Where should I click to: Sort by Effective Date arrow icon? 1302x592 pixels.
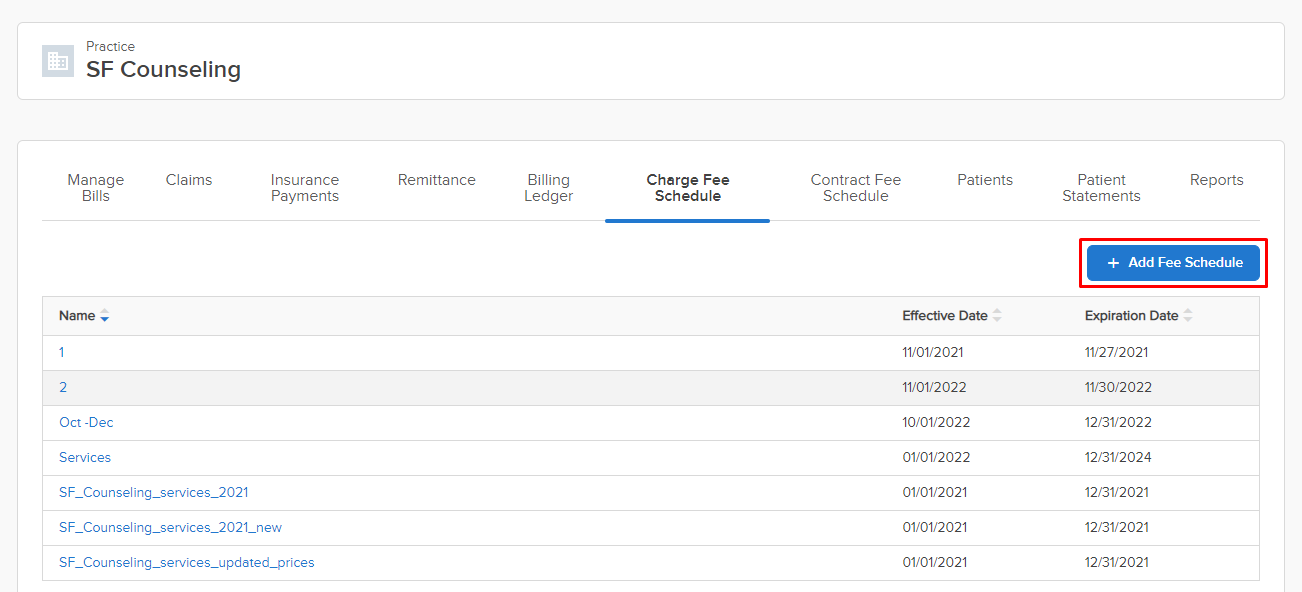997,316
